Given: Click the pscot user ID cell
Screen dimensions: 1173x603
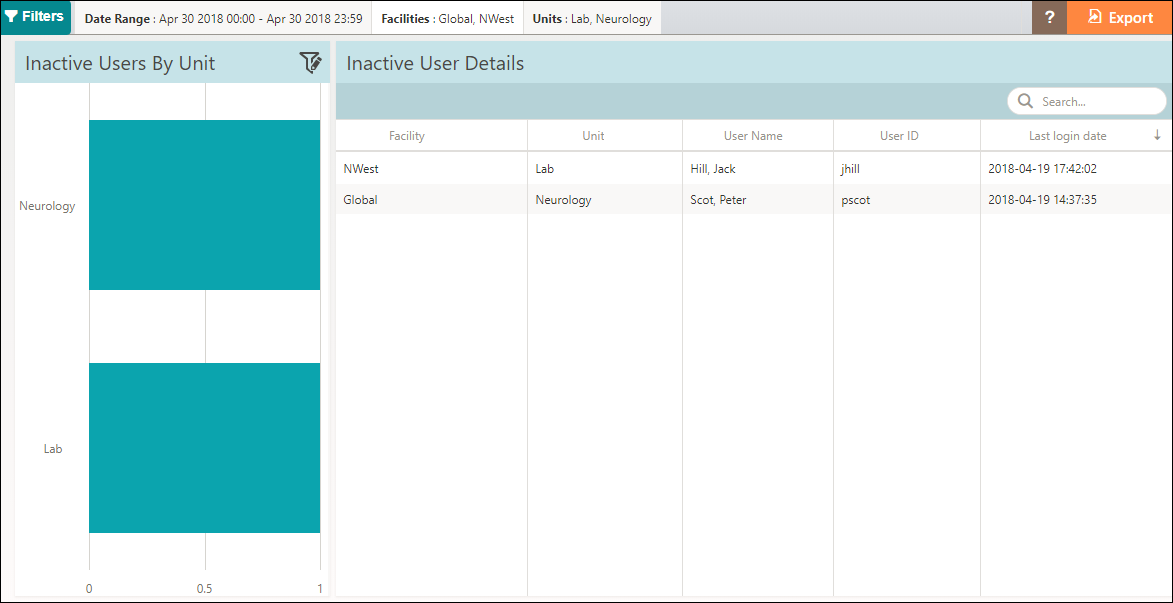Looking at the screenshot, I should point(856,200).
